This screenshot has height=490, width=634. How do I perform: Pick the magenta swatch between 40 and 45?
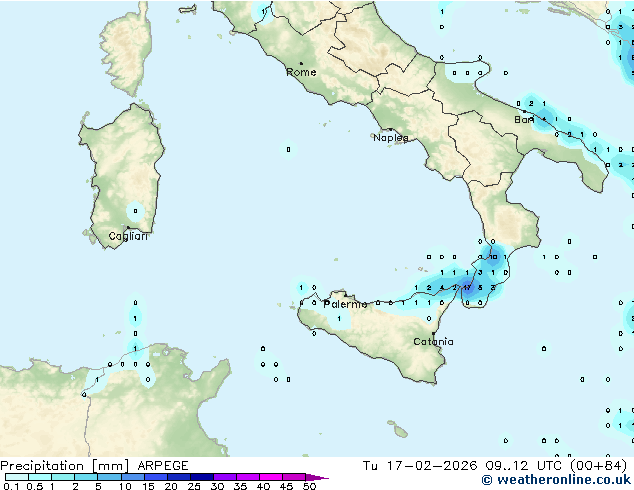click(271, 477)
